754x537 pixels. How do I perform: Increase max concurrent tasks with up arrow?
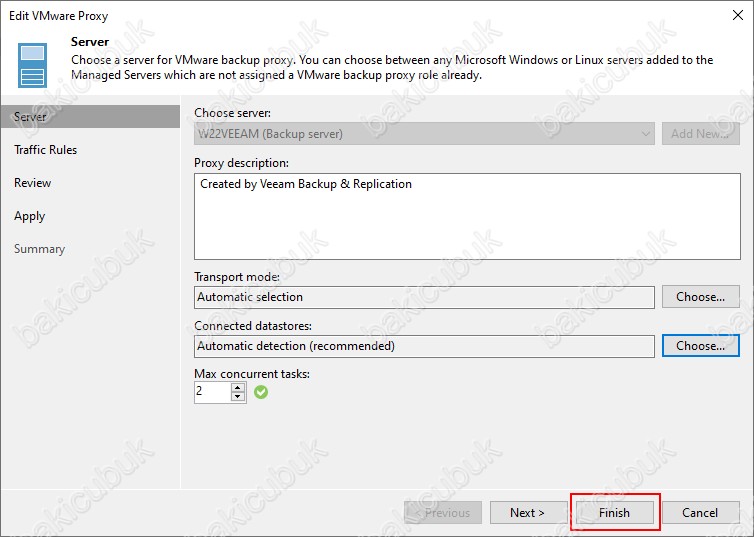click(238, 387)
